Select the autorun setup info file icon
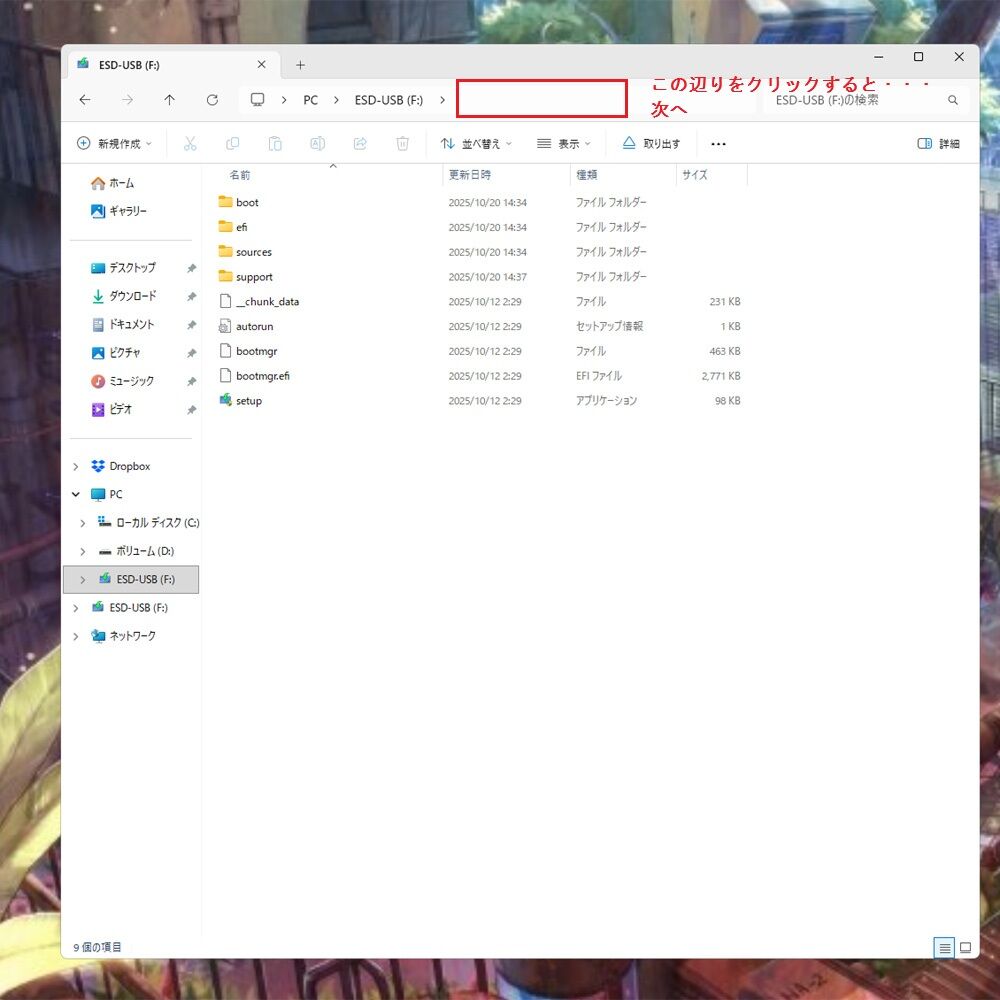Screen dimensions: 1000x1000 [224, 326]
